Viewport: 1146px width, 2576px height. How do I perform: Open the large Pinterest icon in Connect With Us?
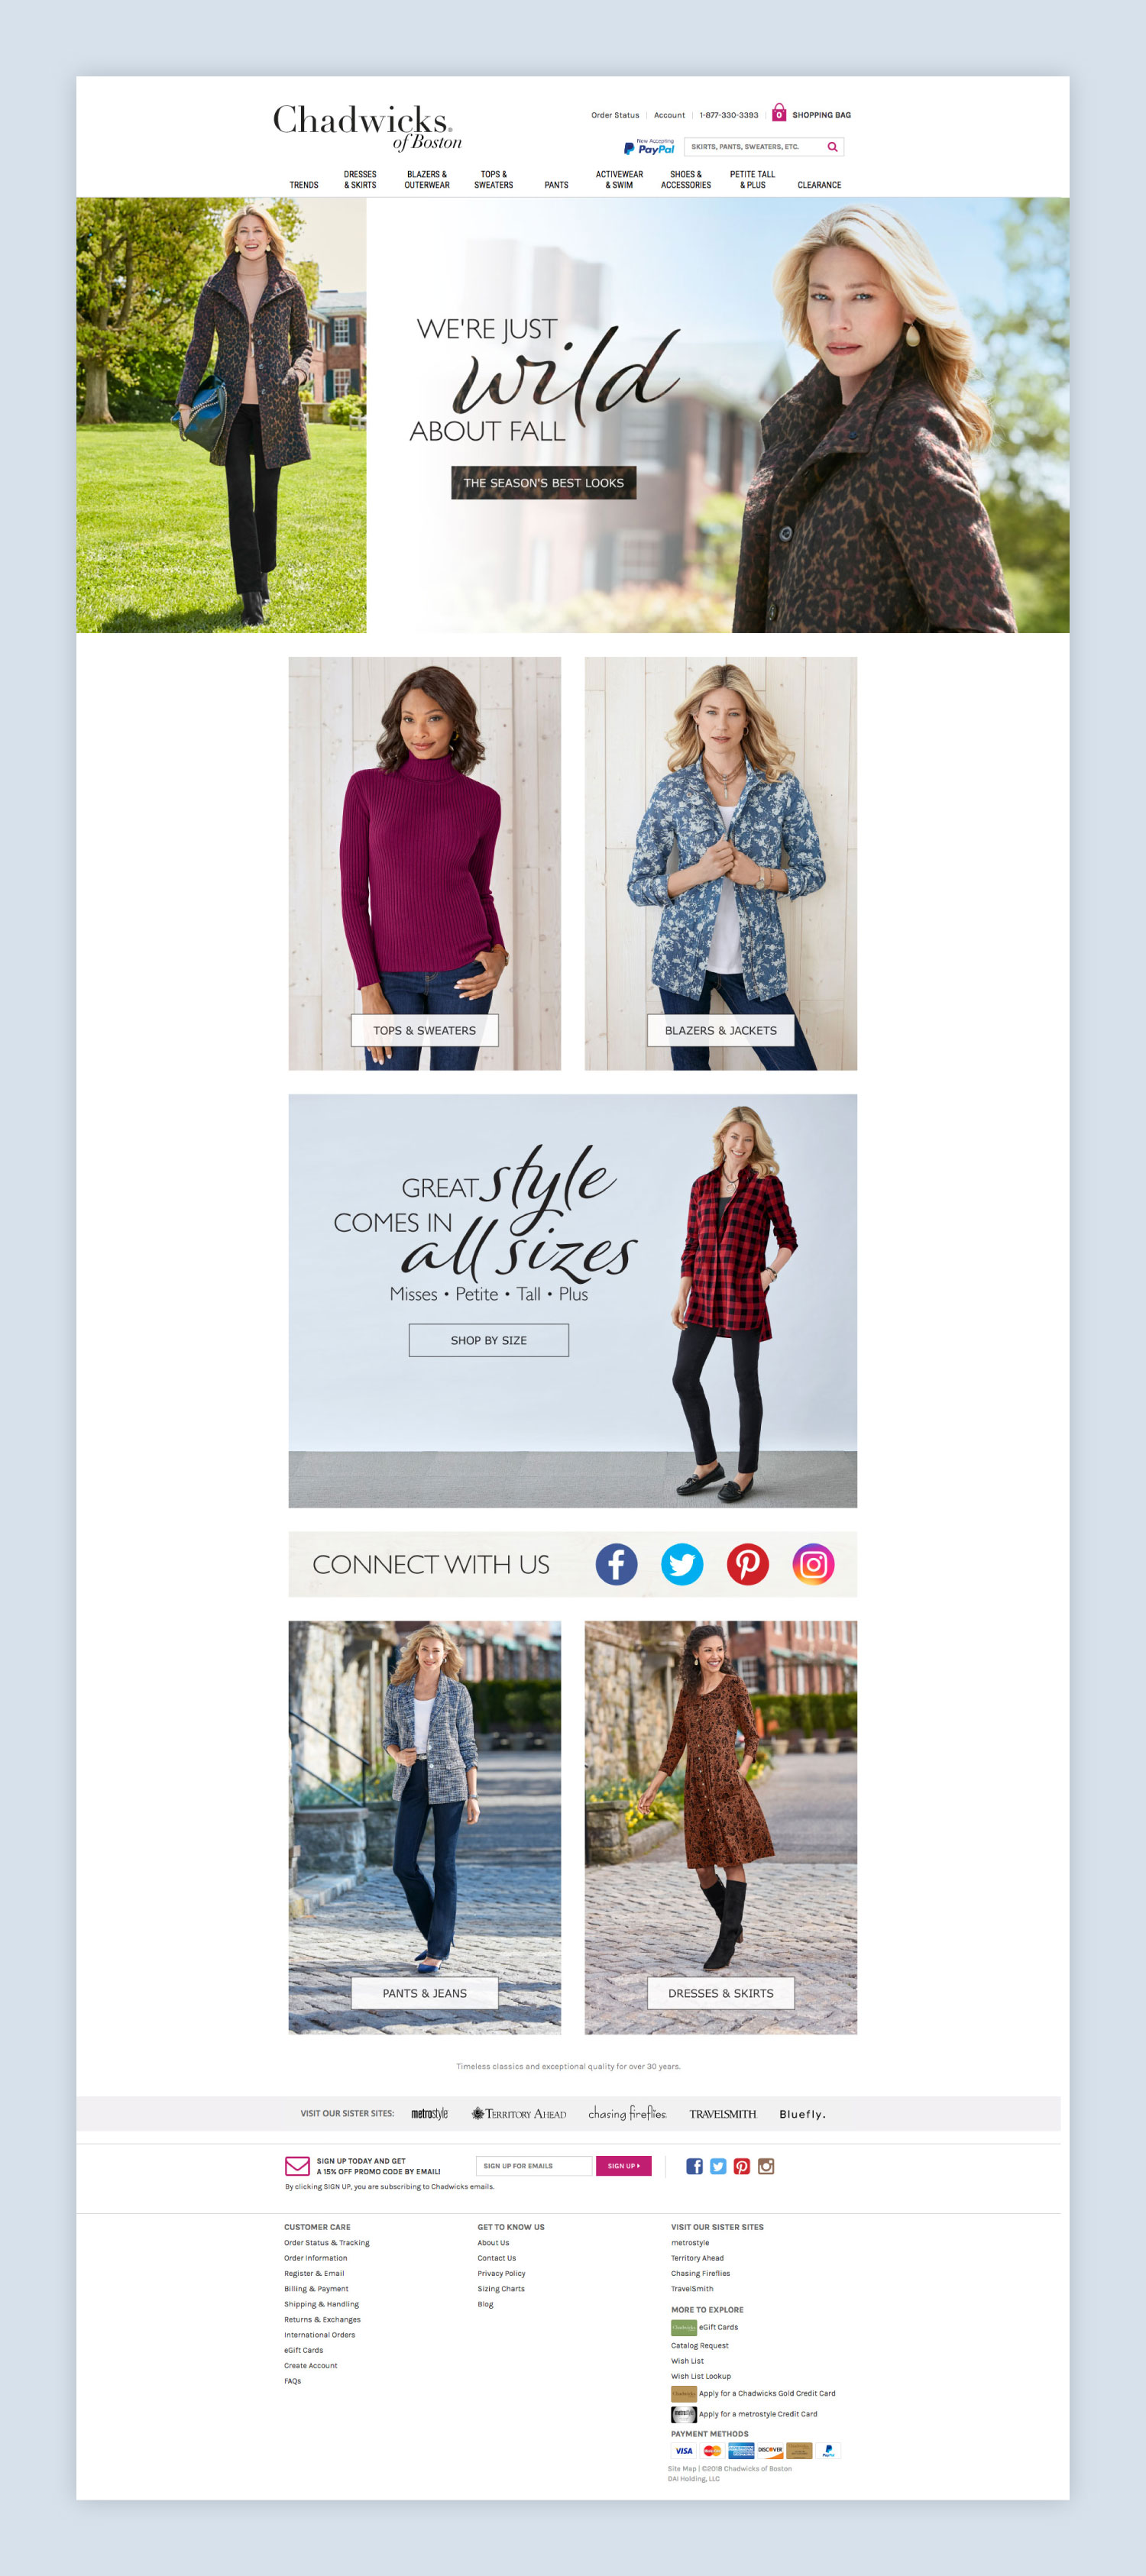pyautogui.click(x=748, y=1564)
